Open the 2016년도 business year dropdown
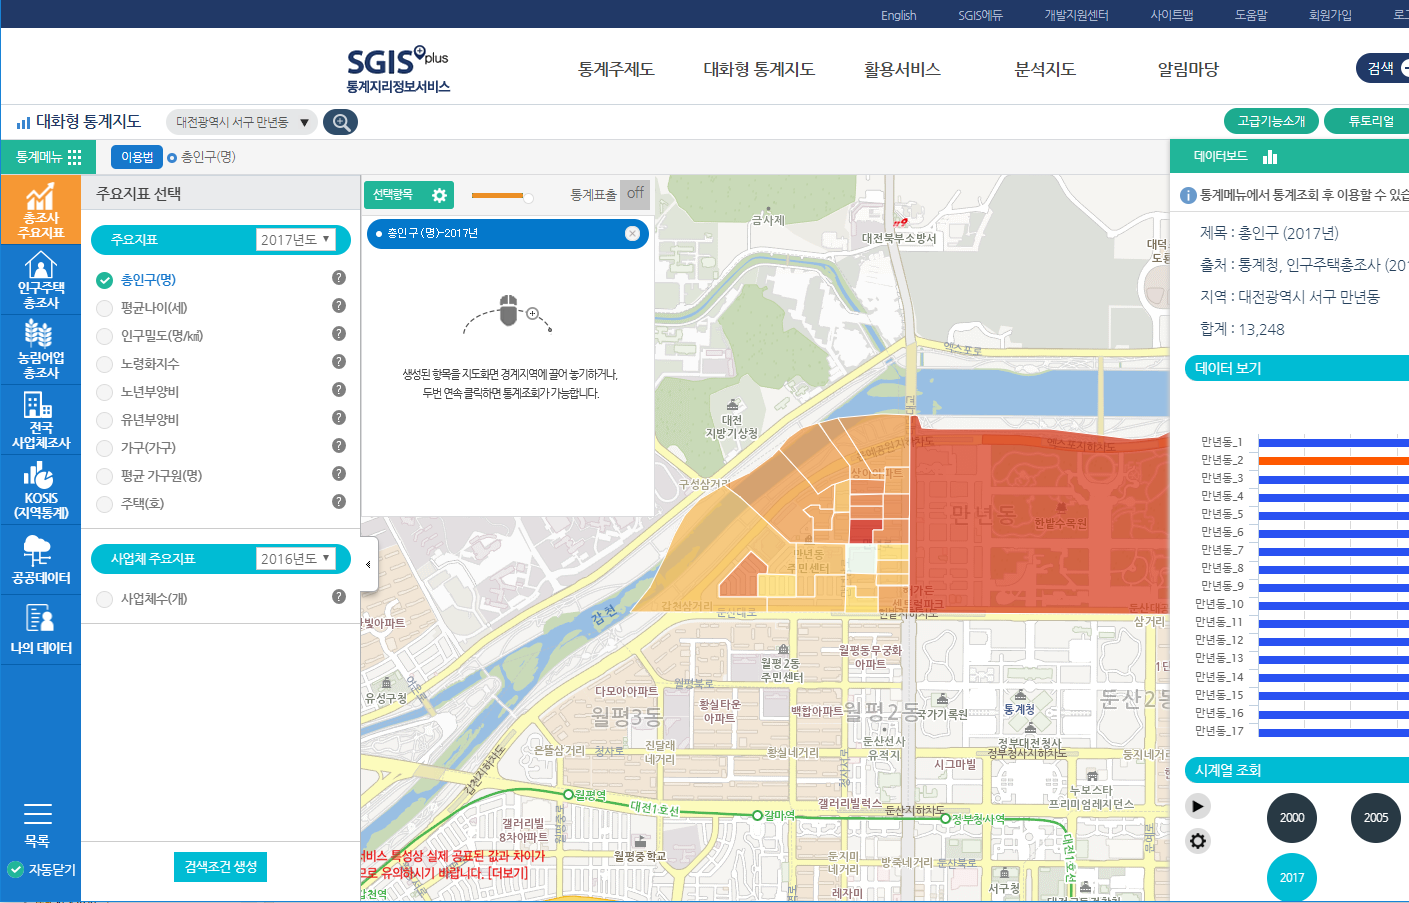The image size is (1409, 903). [296, 559]
